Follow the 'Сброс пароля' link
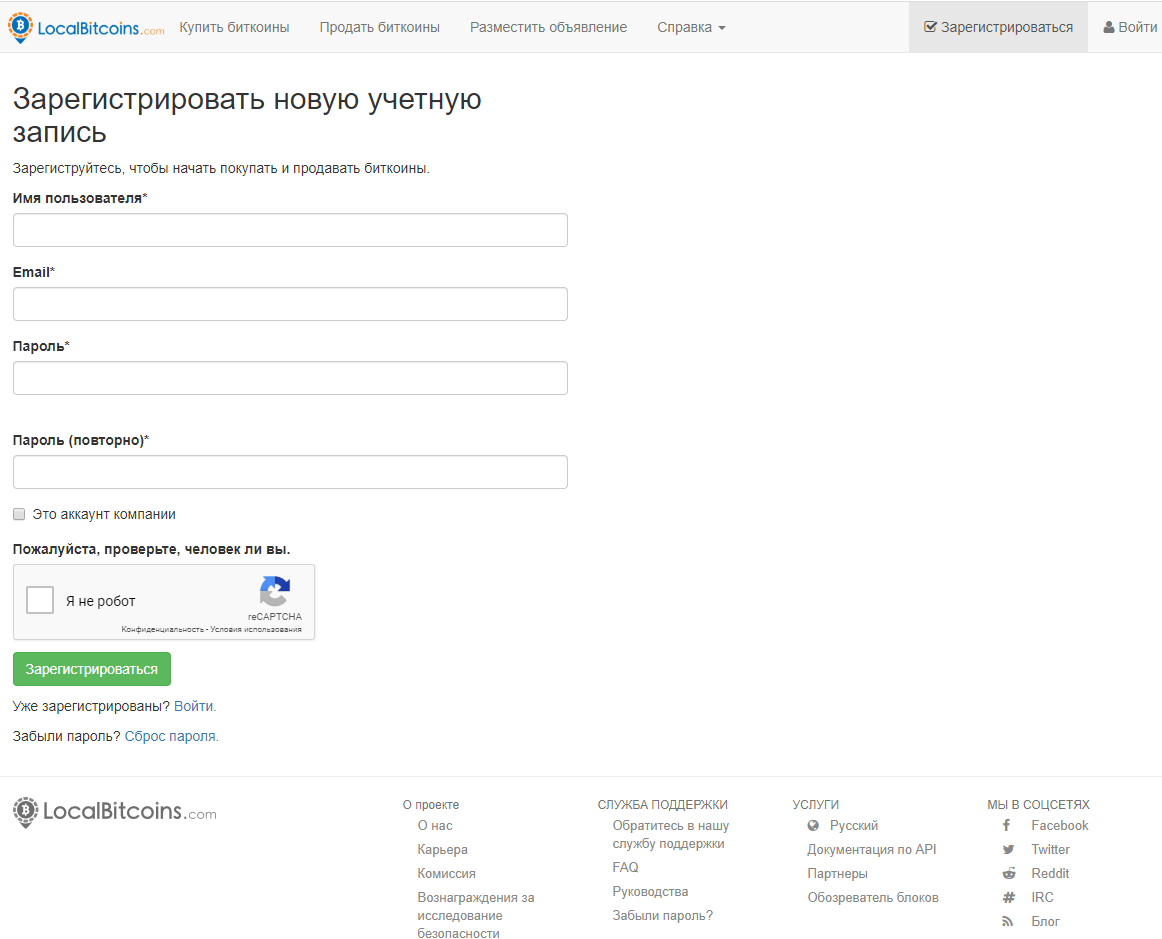 click(x=170, y=736)
